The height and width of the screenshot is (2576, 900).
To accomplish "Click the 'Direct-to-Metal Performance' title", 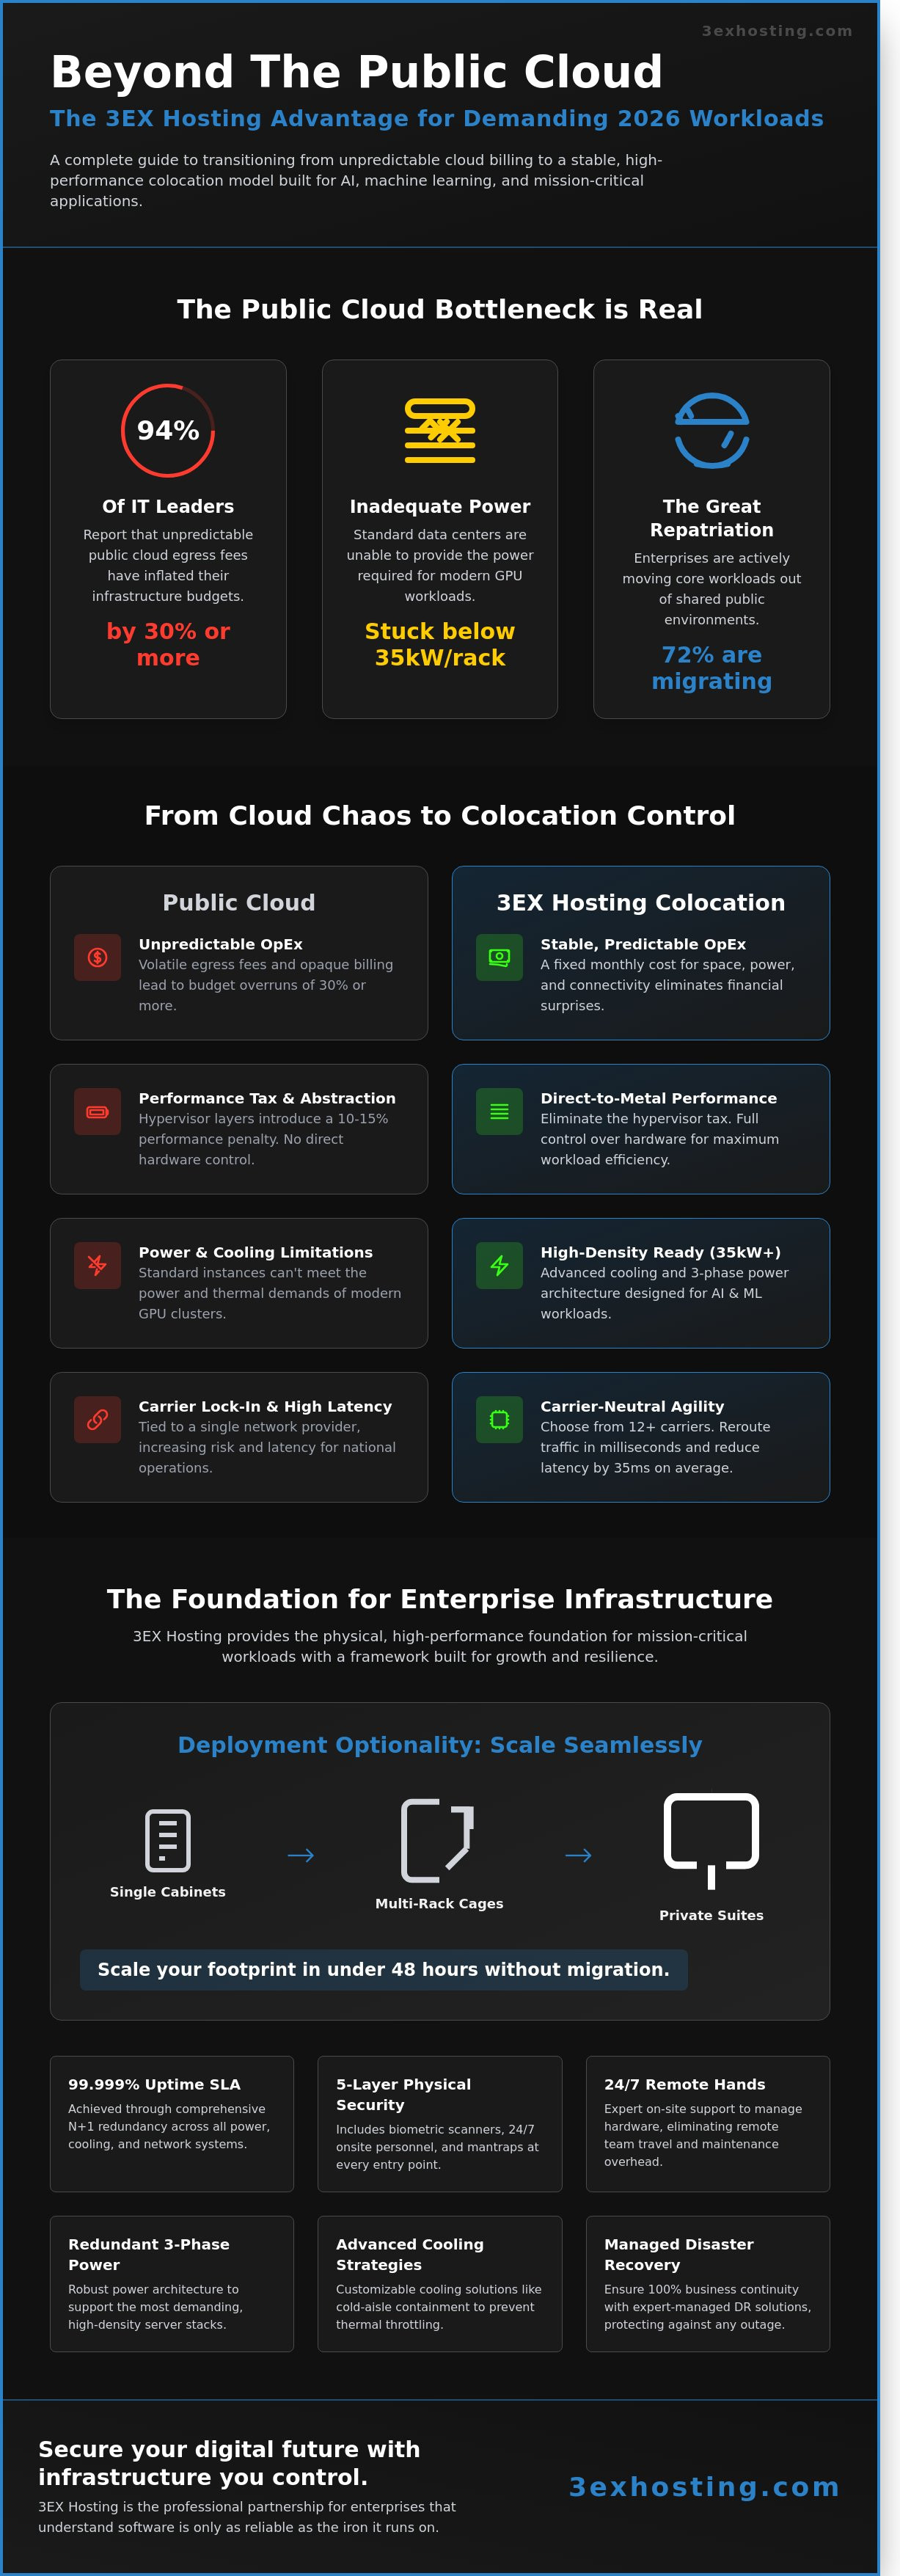I will point(658,1098).
